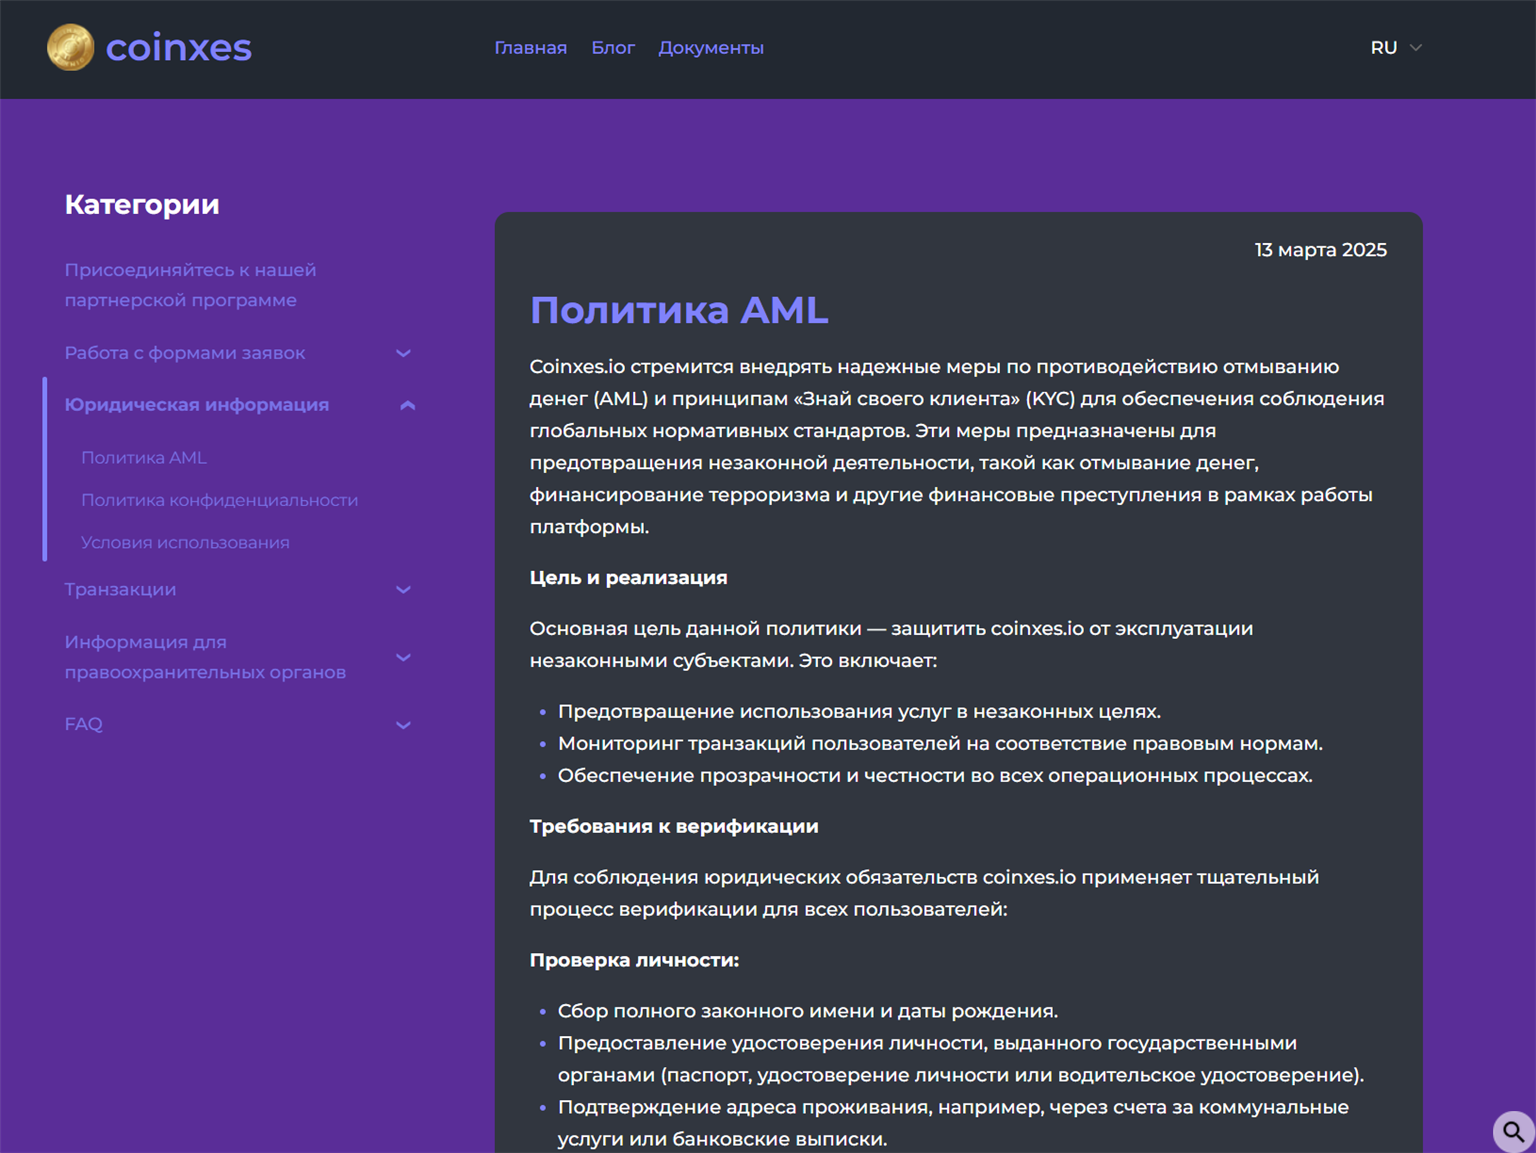The image size is (1536, 1153).
Task: Click the Категории sidebar heading
Action: (142, 204)
